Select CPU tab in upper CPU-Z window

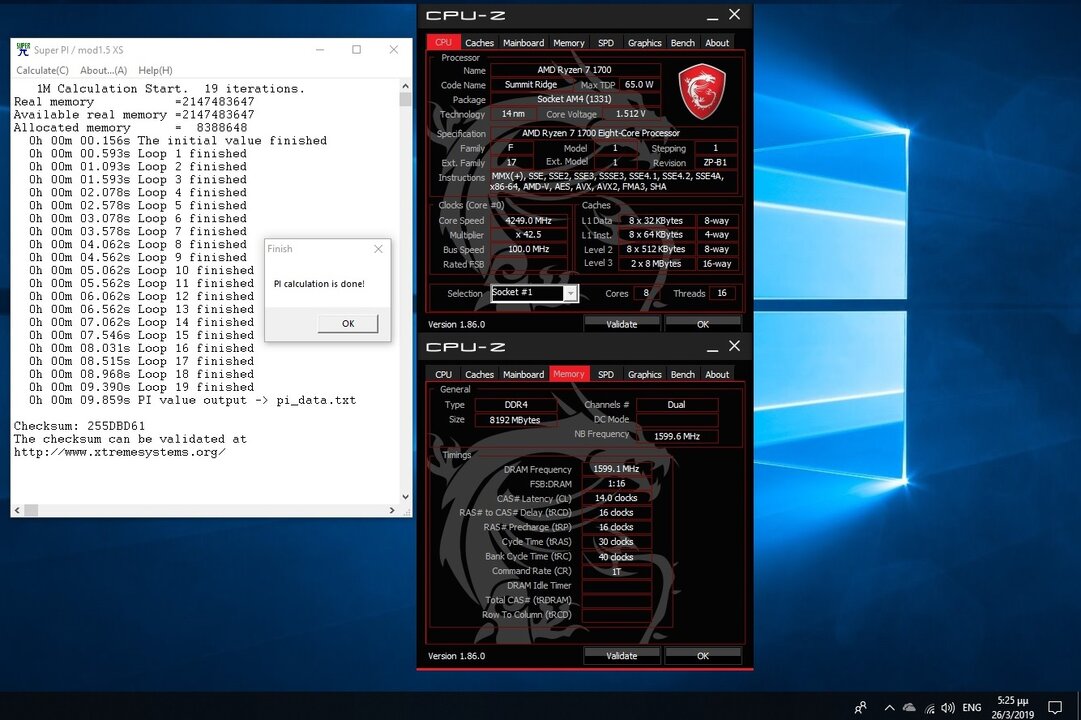(443, 42)
